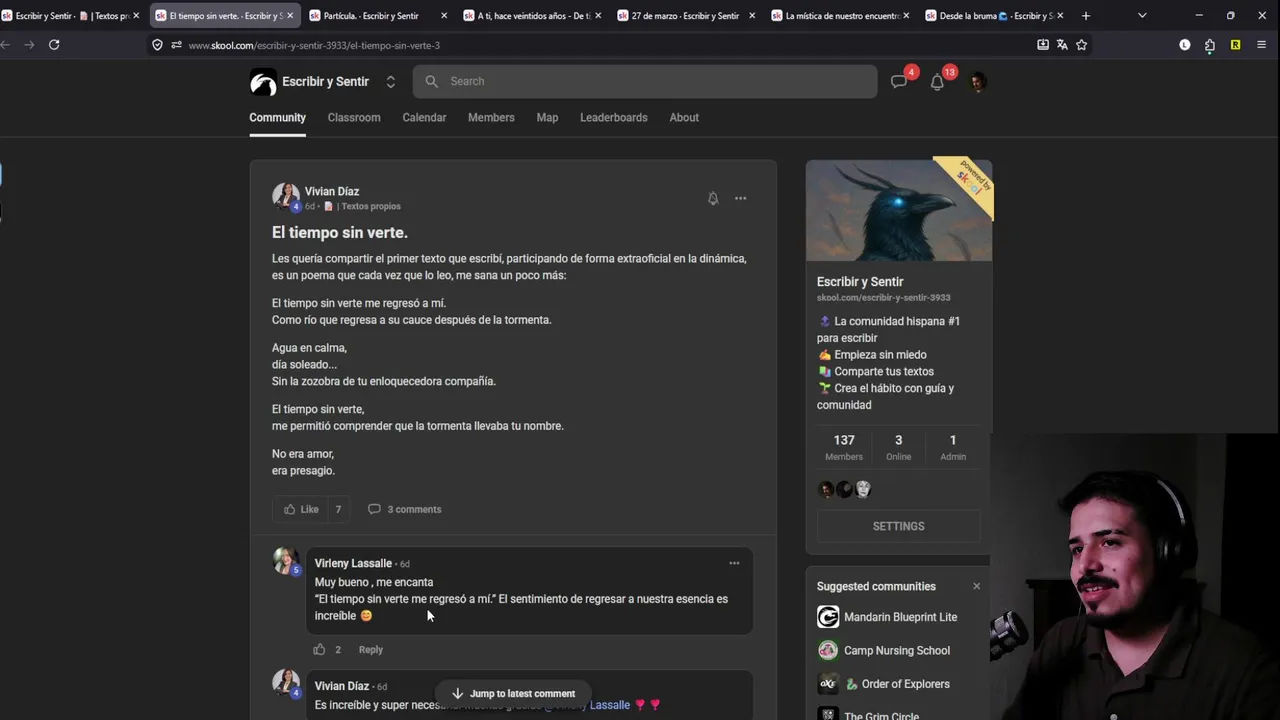The width and height of the screenshot is (1280, 720).
Task: Open group SETTINGS button
Action: pyautogui.click(x=898, y=526)
